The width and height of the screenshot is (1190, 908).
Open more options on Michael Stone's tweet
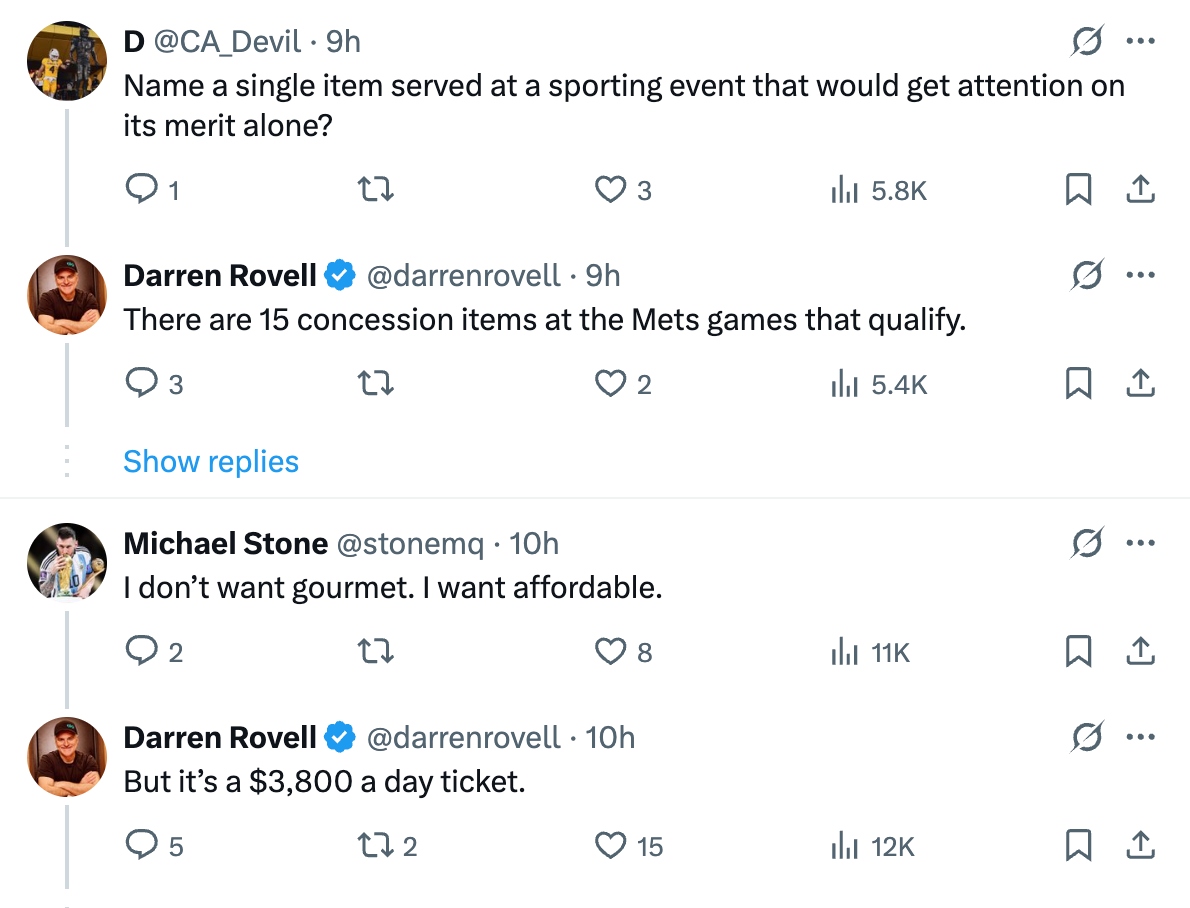click(1141, 543)
